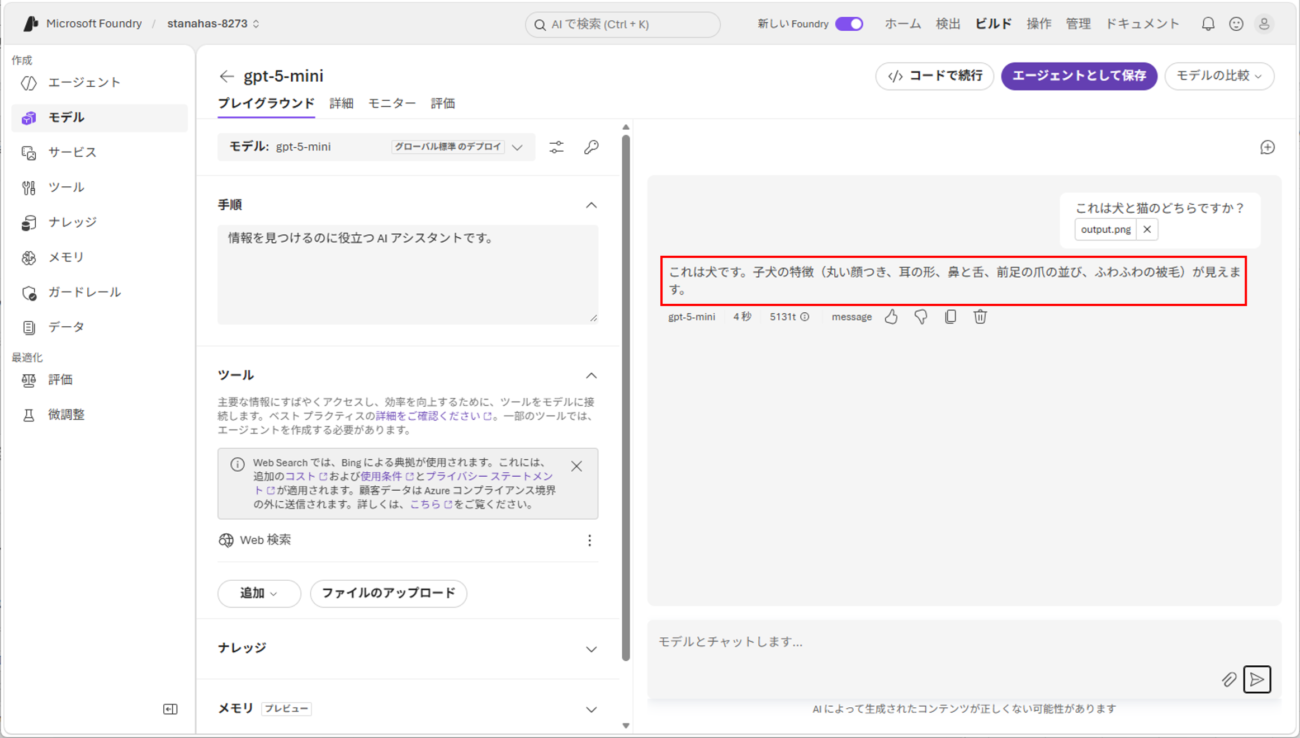The width and height of the screenshot is (1300, 738).
Task: Collapse the ツール section
Action: 591,376
